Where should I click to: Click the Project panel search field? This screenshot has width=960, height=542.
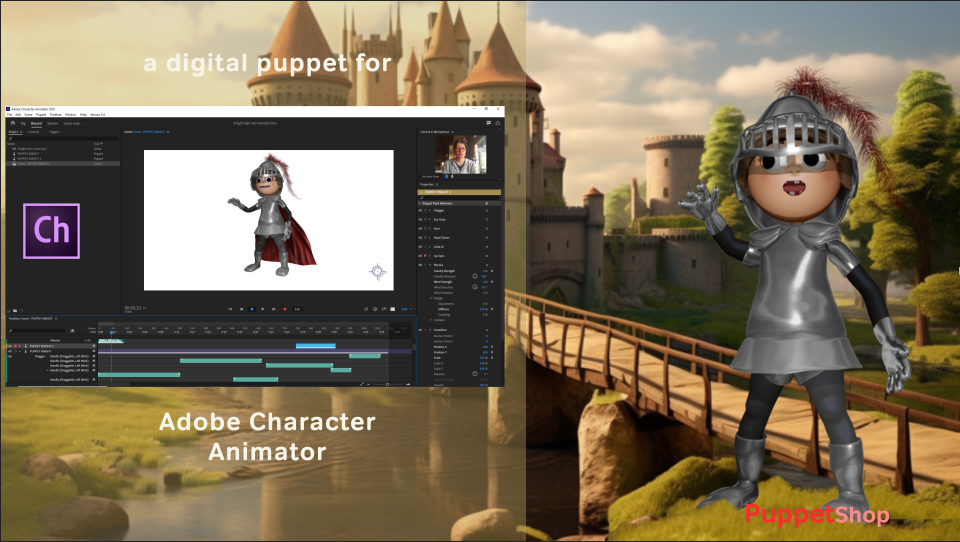63,138
